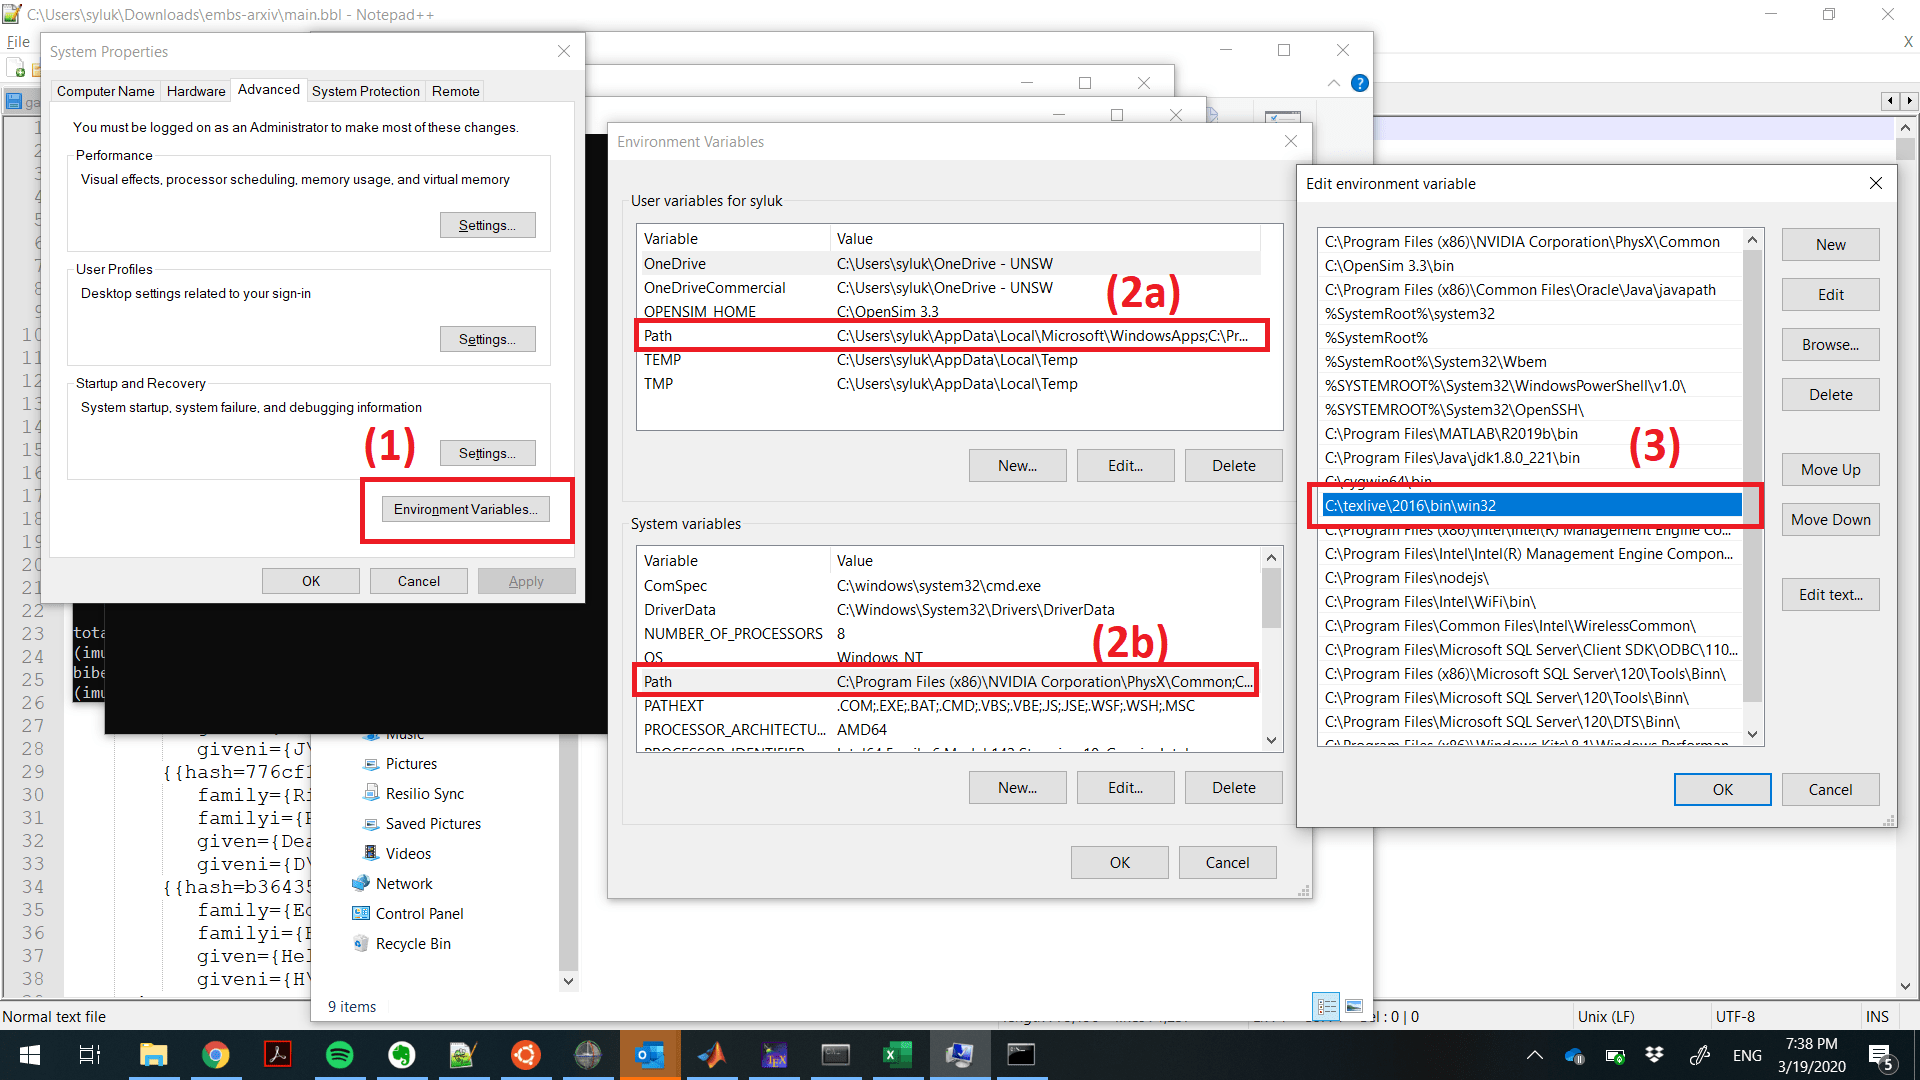The image size is (1920, 1080).
Task: Open Outlook from the taskbar
Action: tap(650, 1055)
